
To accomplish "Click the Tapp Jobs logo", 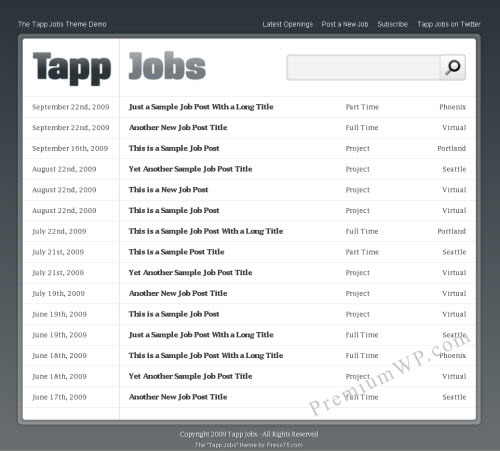I will [119, 68].
